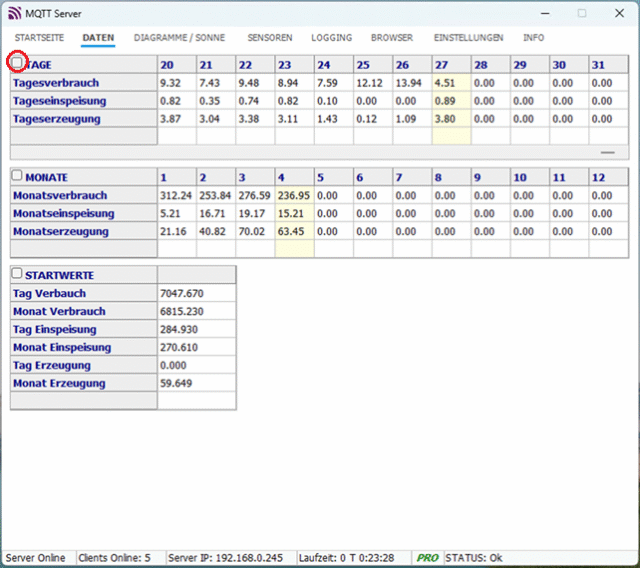This screenshot has height=568, width=640.
Task: Click the horizontal scrollbar under the TAGE table
Action: (x=320, y=153)
